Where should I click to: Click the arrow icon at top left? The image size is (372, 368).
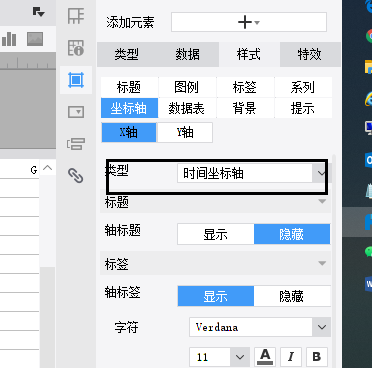pyautogui.click(x=38, y=12)
